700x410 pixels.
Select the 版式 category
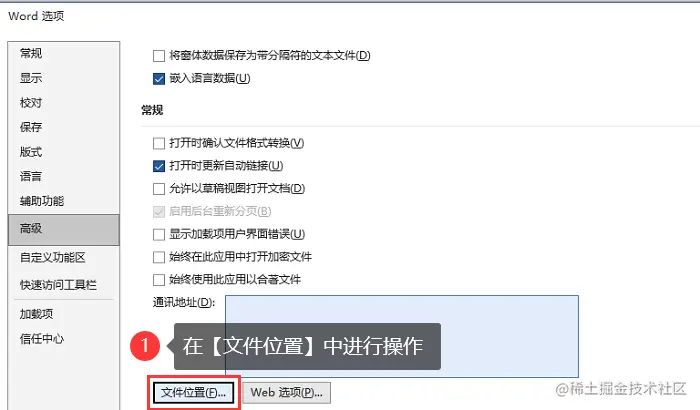click(x=31, y=152)
